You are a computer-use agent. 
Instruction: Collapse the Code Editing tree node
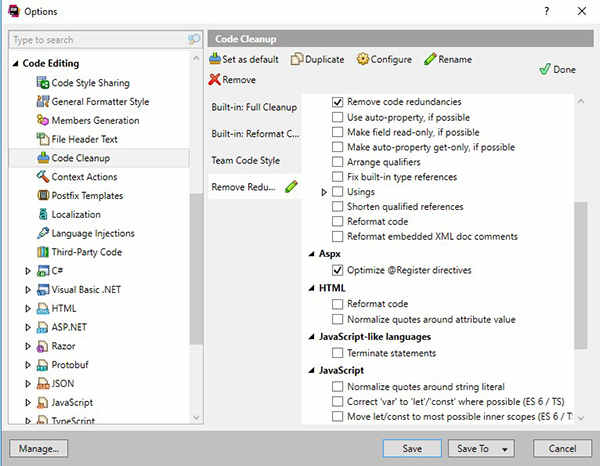[15, 64]
